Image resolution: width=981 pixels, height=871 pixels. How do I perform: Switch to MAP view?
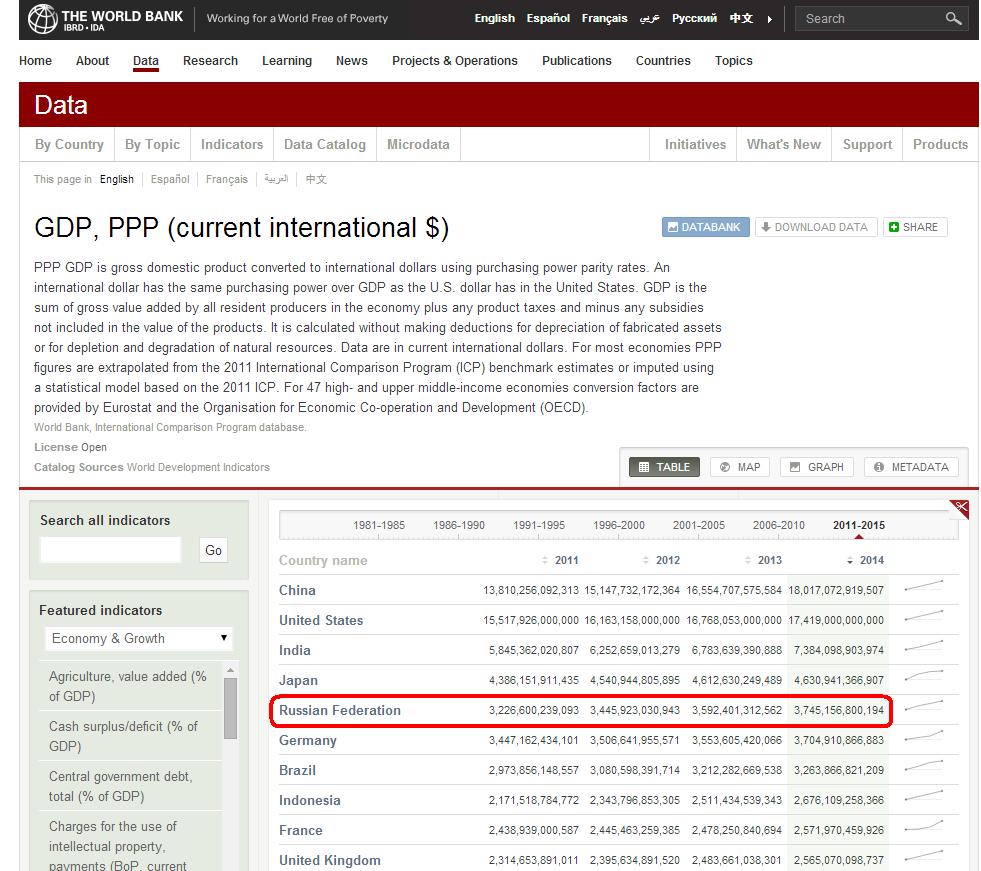click(740, 467)
